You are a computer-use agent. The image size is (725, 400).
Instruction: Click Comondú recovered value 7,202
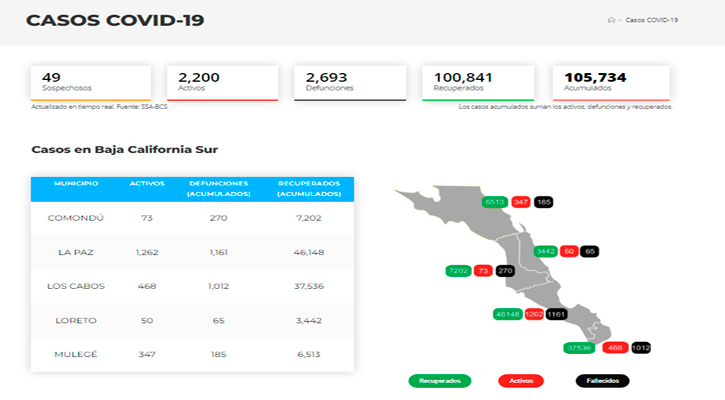309,218
